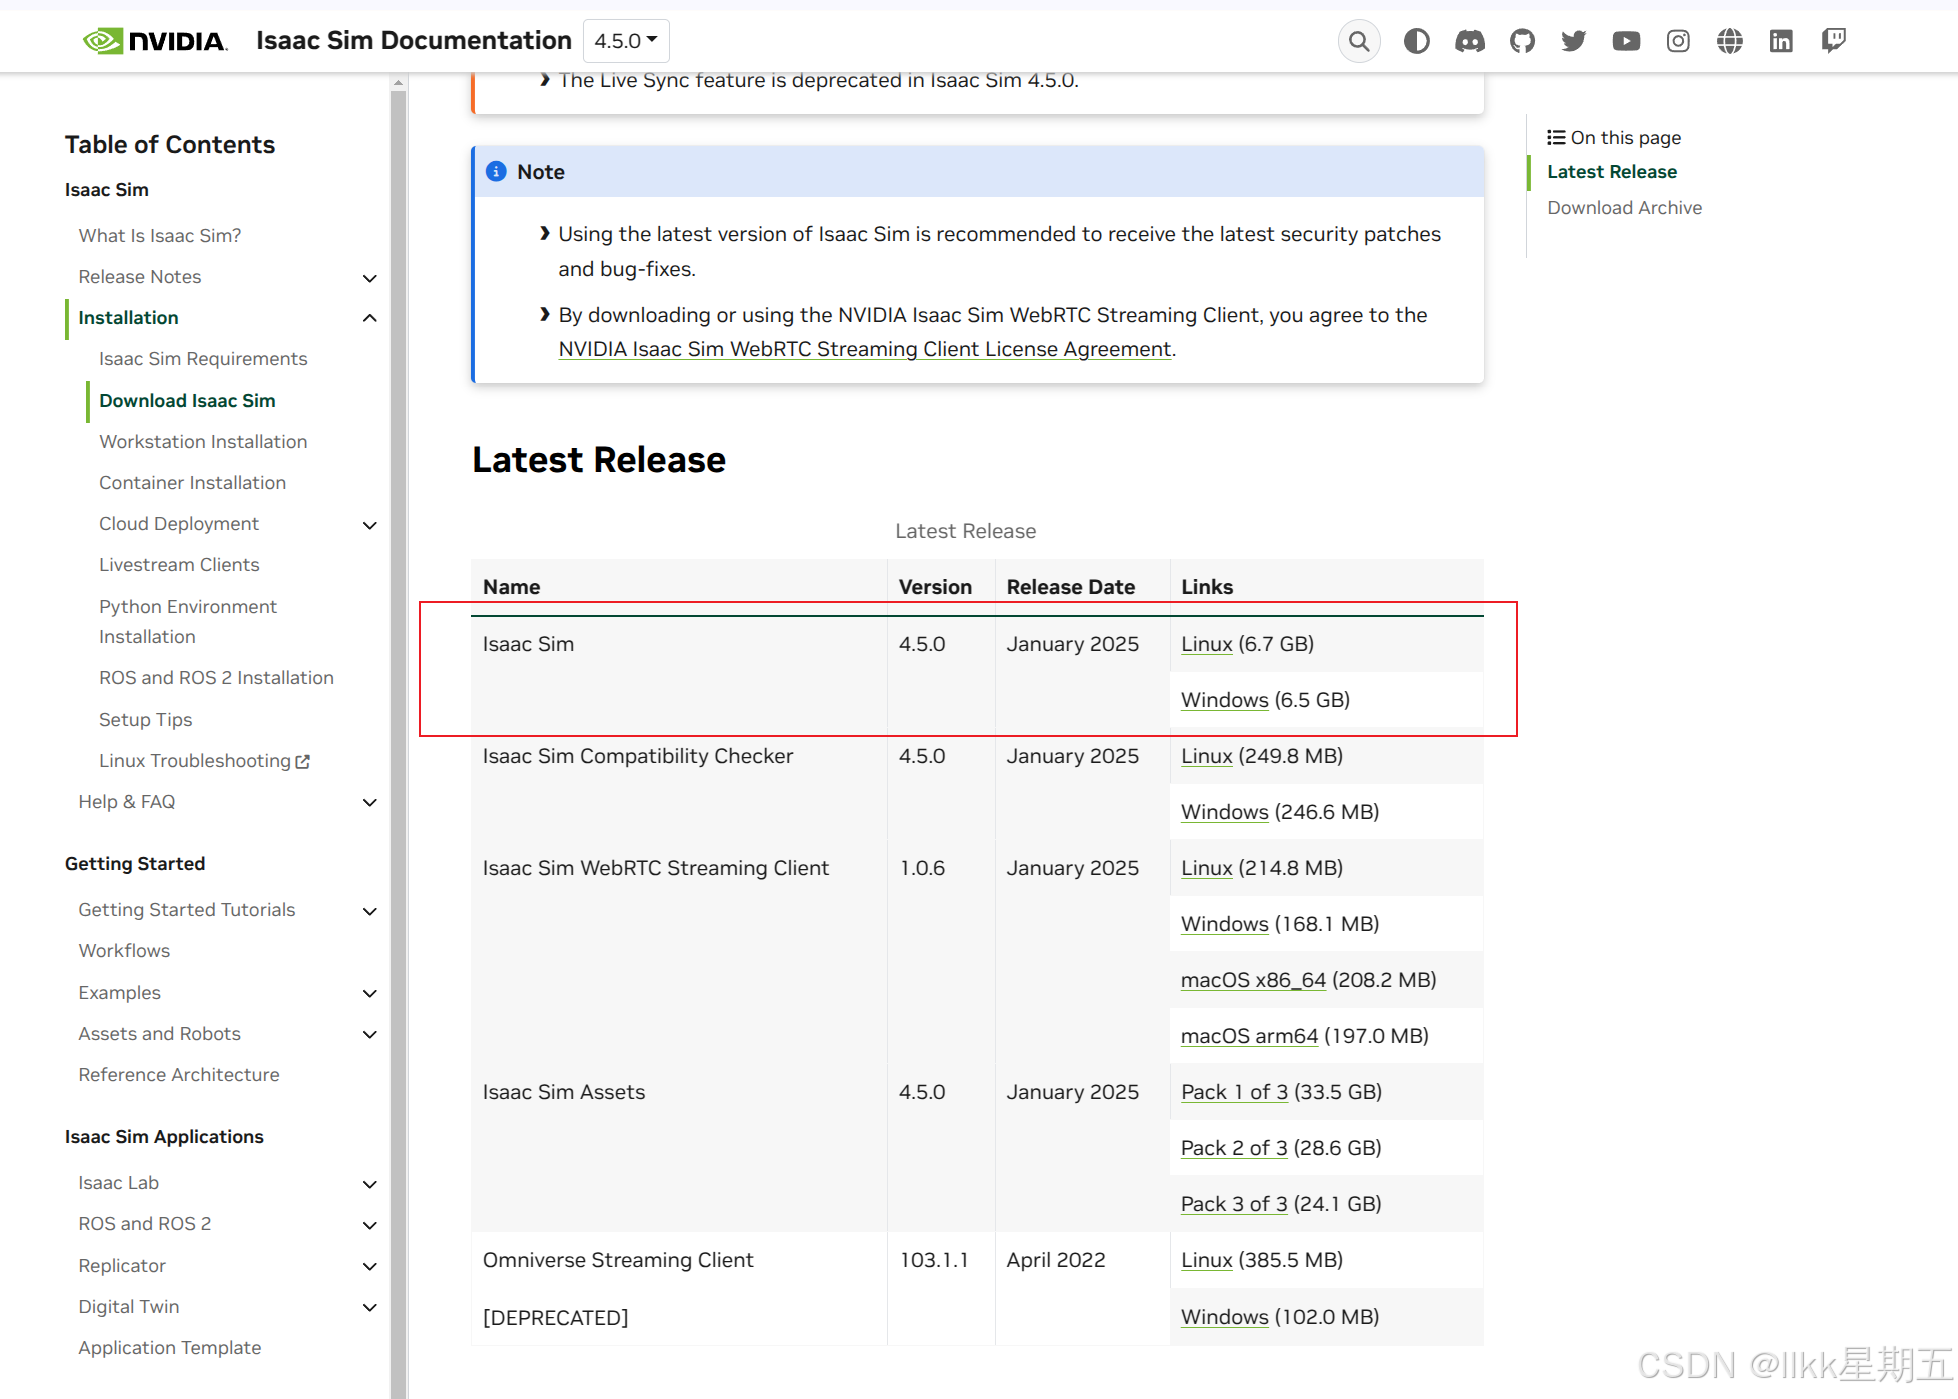Download Assets Pack 3 of 3
Viewport: 1958px width, 1399px height.
pos(1234,1204)
